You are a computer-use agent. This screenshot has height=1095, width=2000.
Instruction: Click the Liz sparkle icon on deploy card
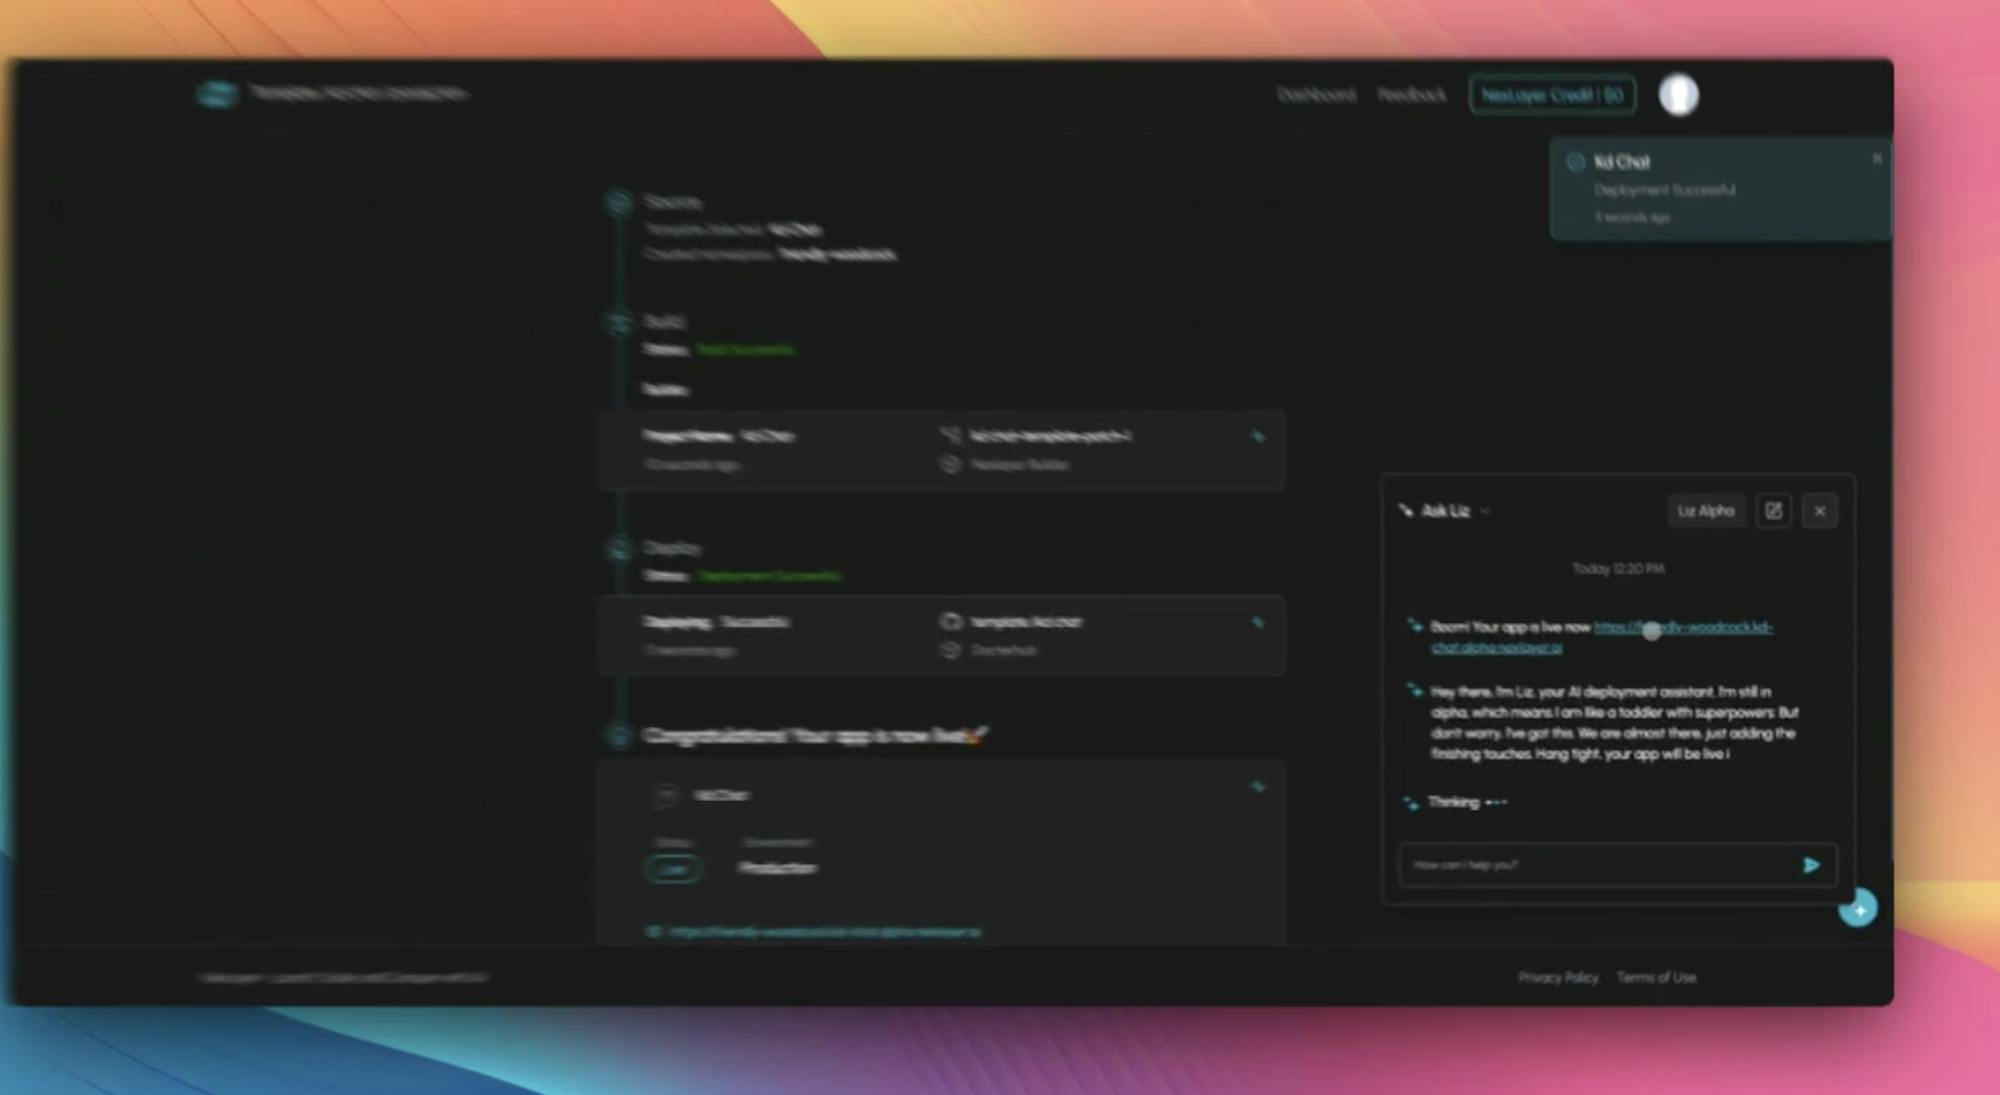[x=1258, y=623]
